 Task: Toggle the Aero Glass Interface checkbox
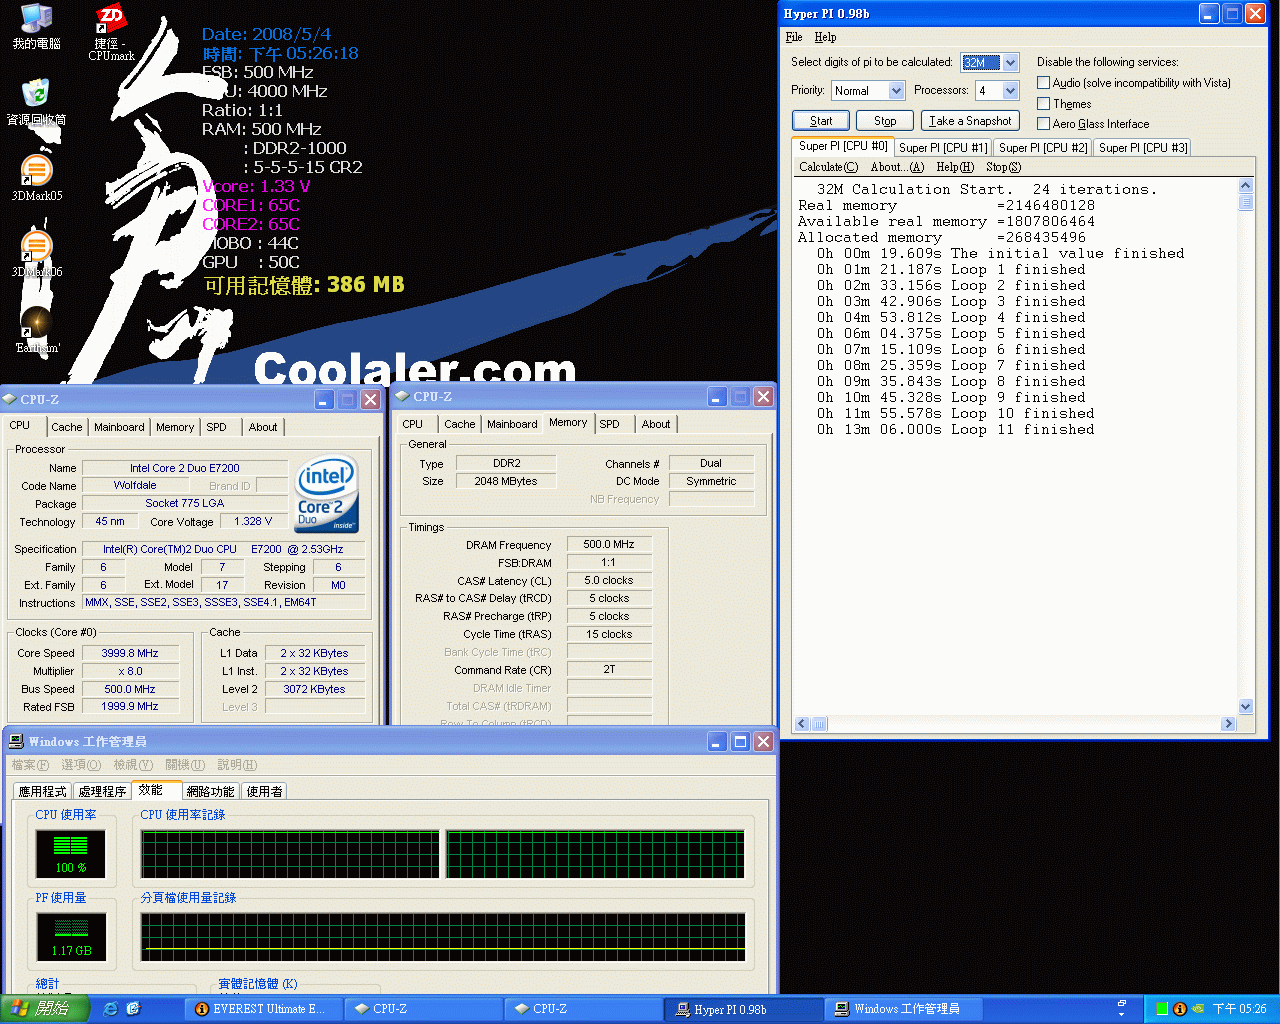[1044, 124]
